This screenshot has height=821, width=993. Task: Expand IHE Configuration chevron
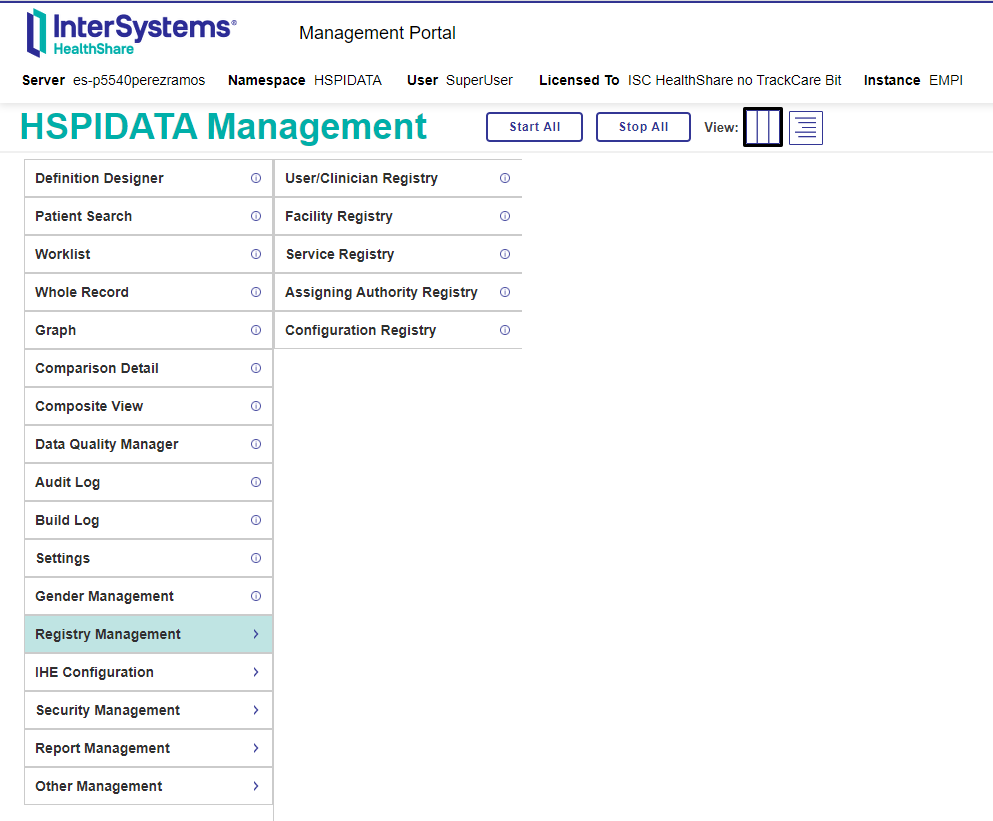coord(256,672)
